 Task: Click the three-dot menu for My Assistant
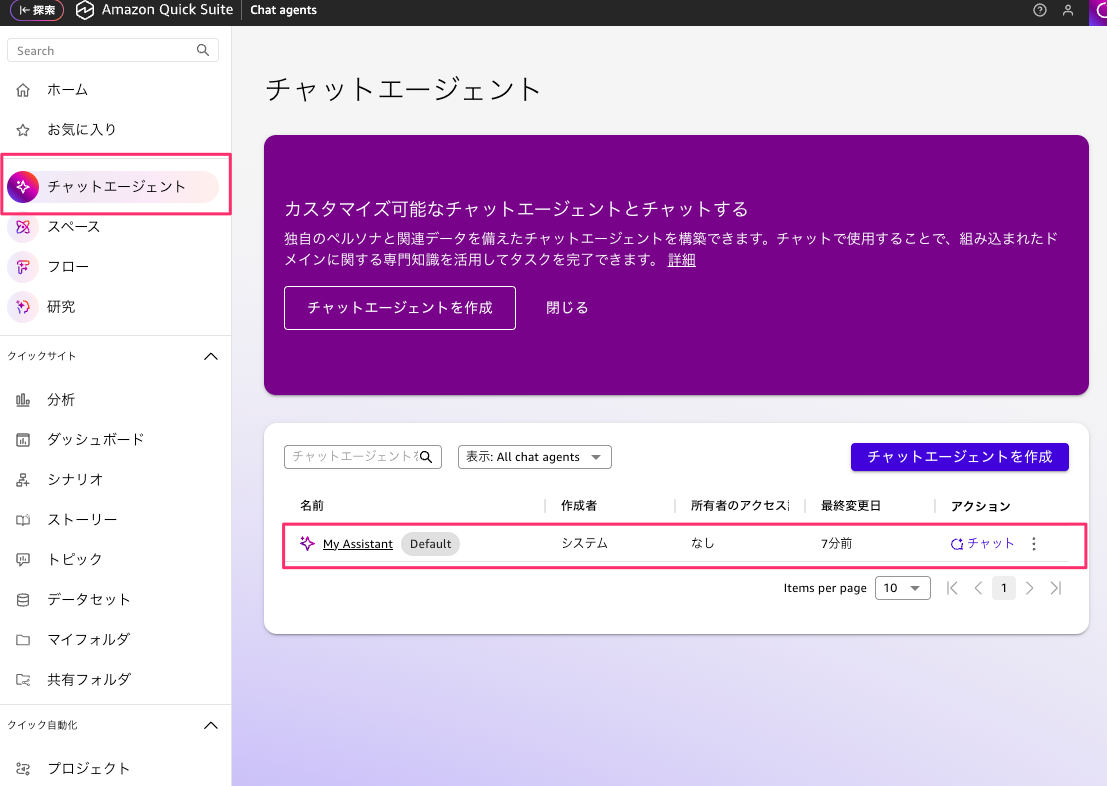point(1034,544)
